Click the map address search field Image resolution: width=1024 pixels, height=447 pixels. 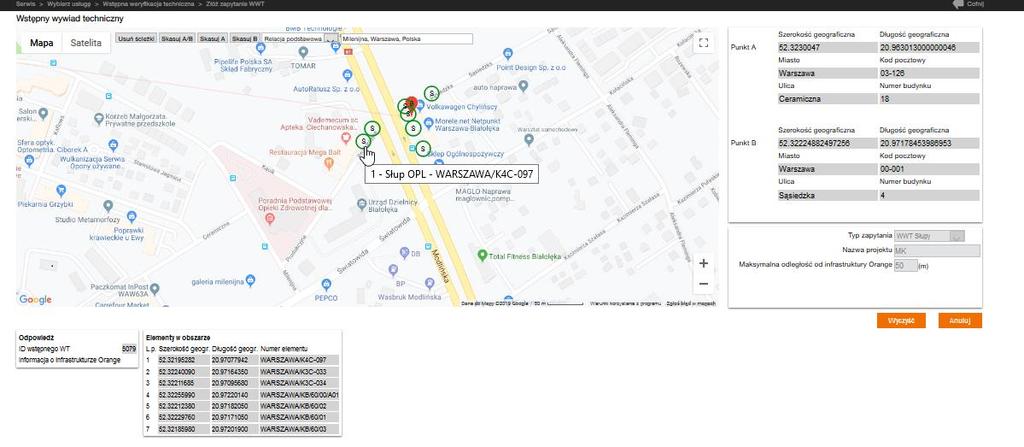(x=406, y=39)
